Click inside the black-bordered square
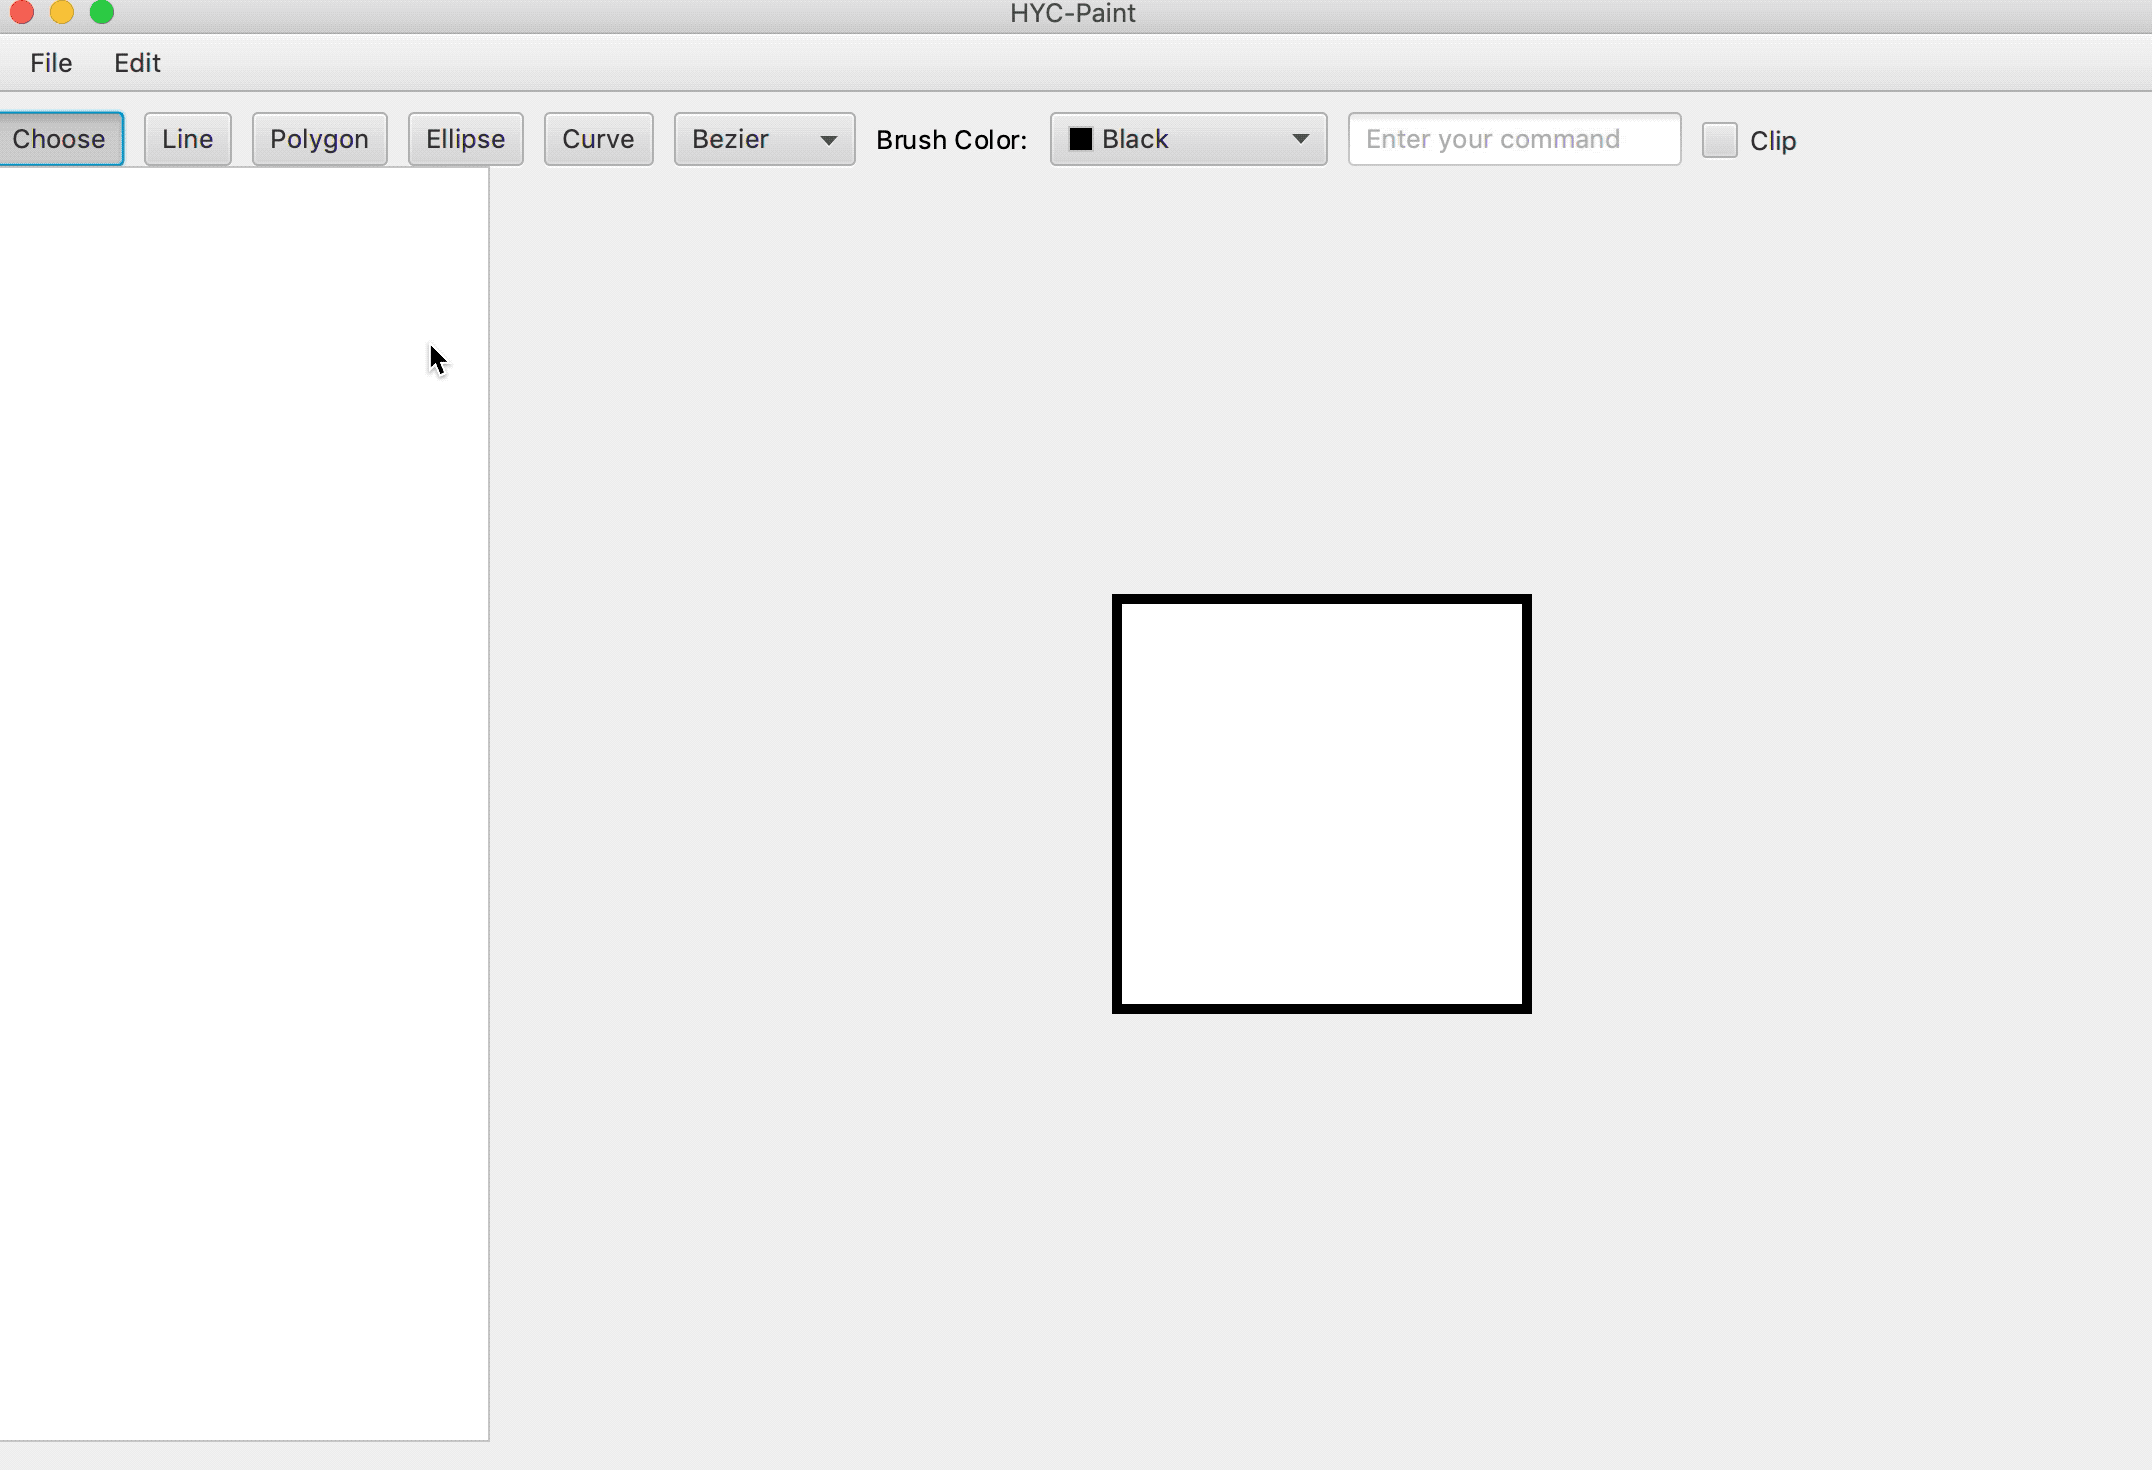The image size is (2152, 1470). (x=1321, y=804)
